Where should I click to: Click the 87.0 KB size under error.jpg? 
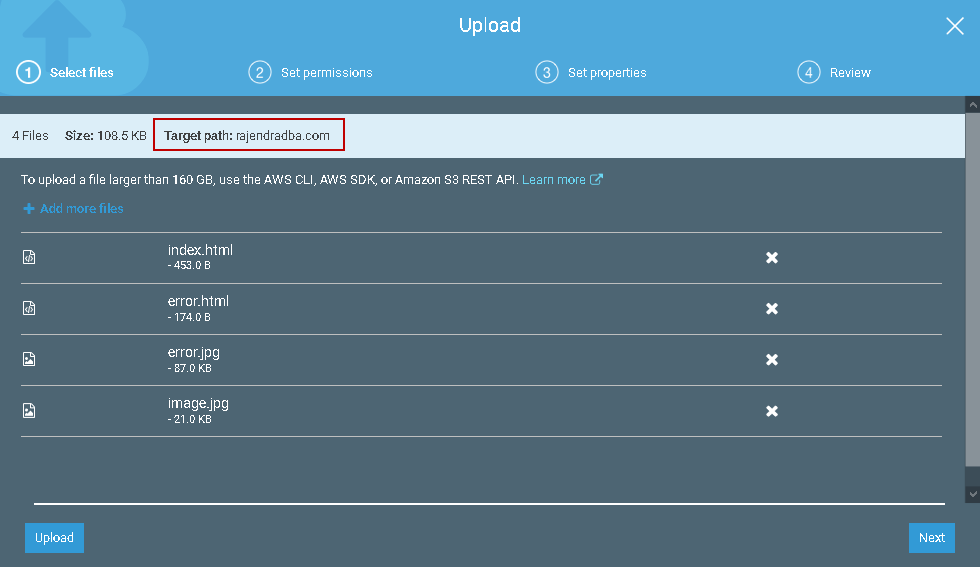tap(190, 369)
